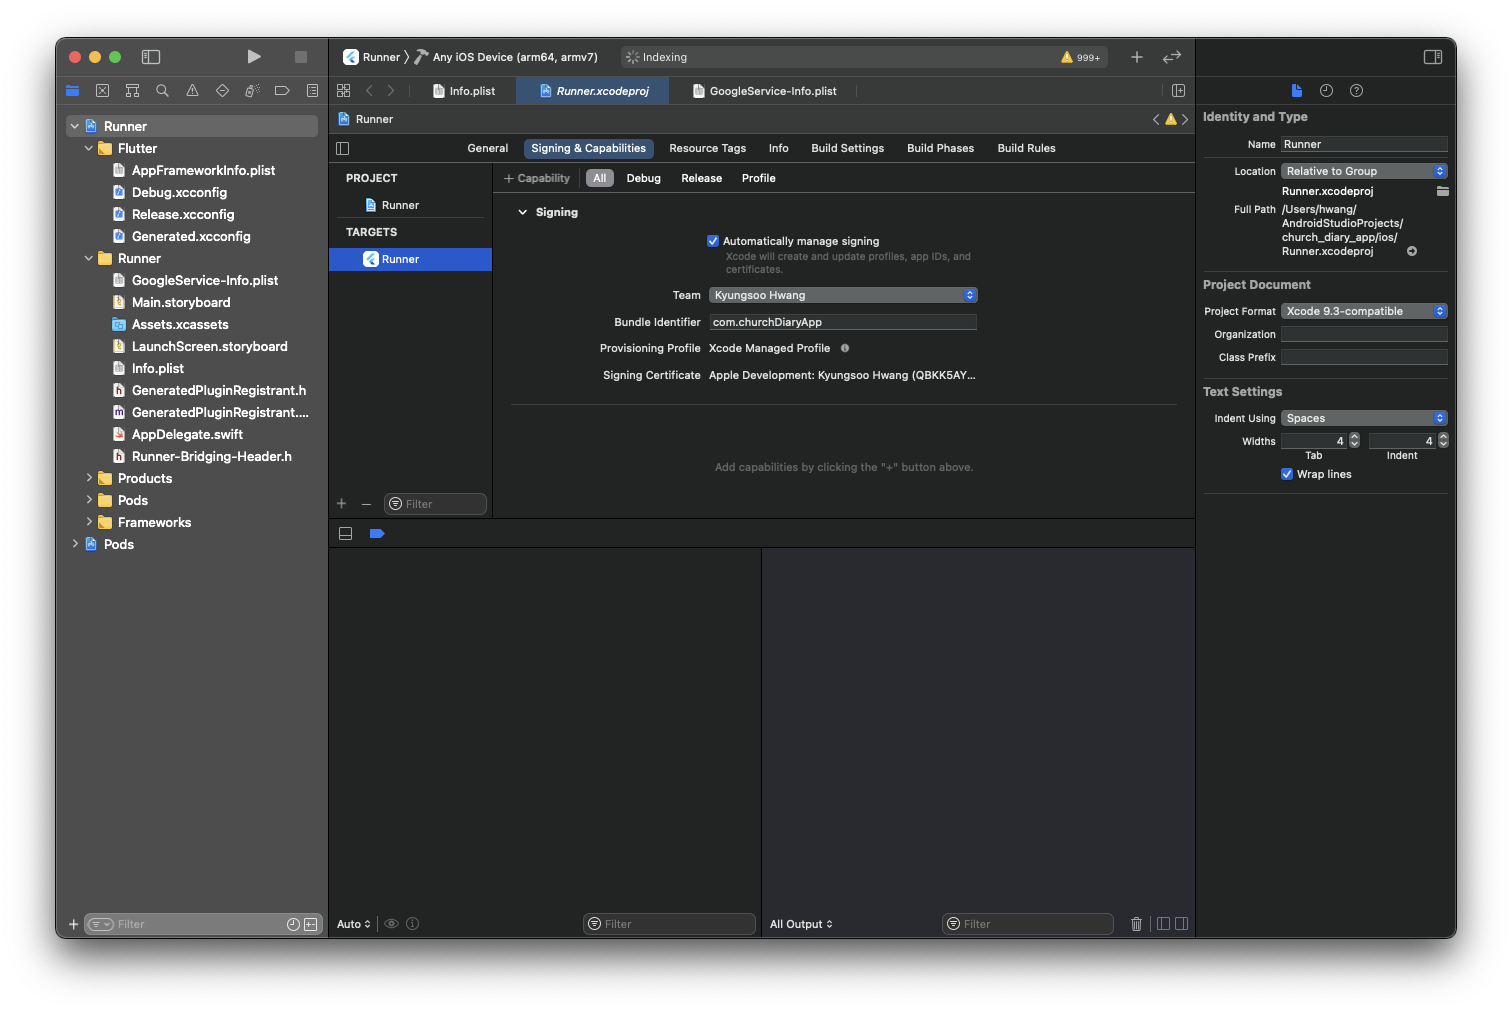The width and height of the screenshot is (1512, 1012).
Task: Add a capability with + Capability
Action: pos(537,178)
